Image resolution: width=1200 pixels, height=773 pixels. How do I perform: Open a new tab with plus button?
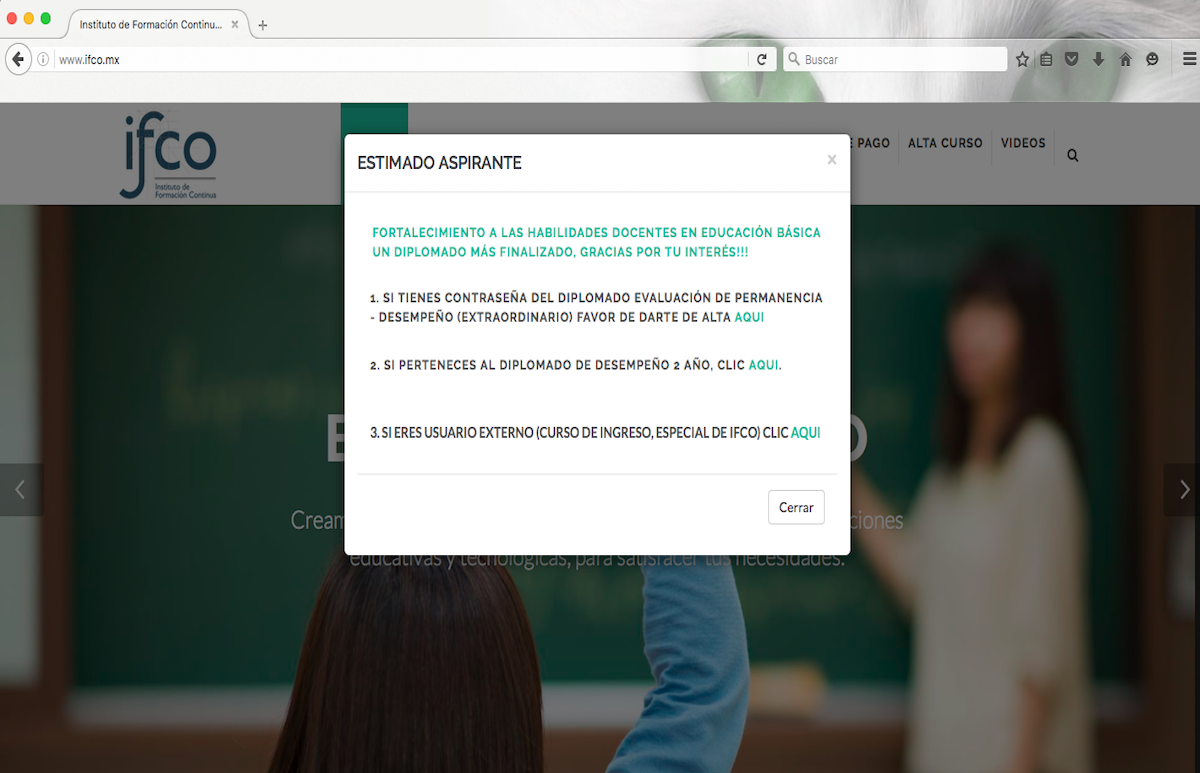263,25
